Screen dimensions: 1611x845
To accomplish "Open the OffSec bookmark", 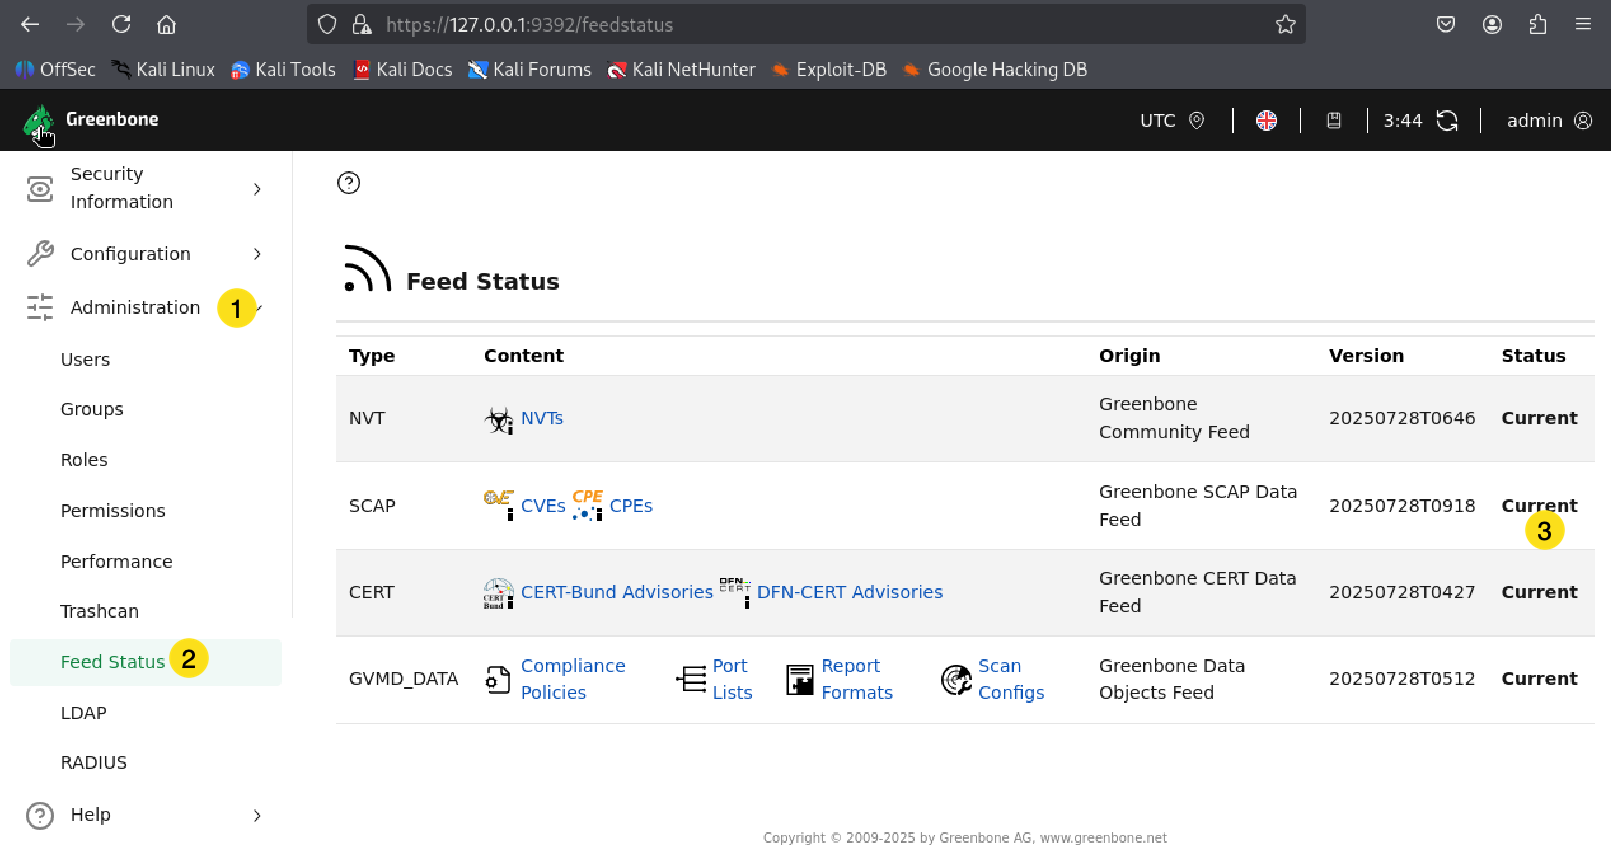I will click(x=56, y=70).
